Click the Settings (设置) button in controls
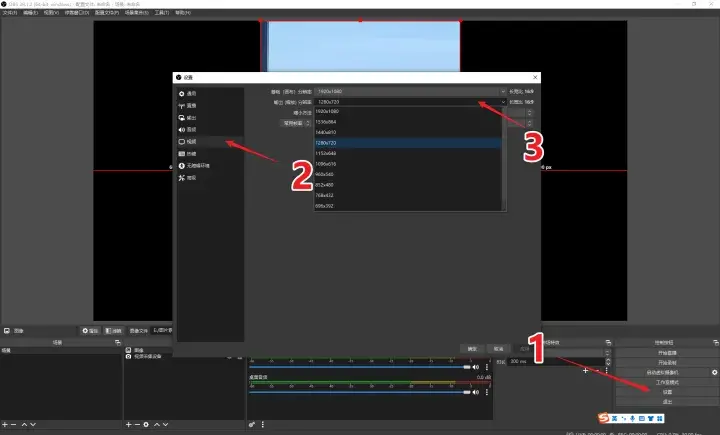The height and width of the screenshot is (435, 720). point(666,392)
